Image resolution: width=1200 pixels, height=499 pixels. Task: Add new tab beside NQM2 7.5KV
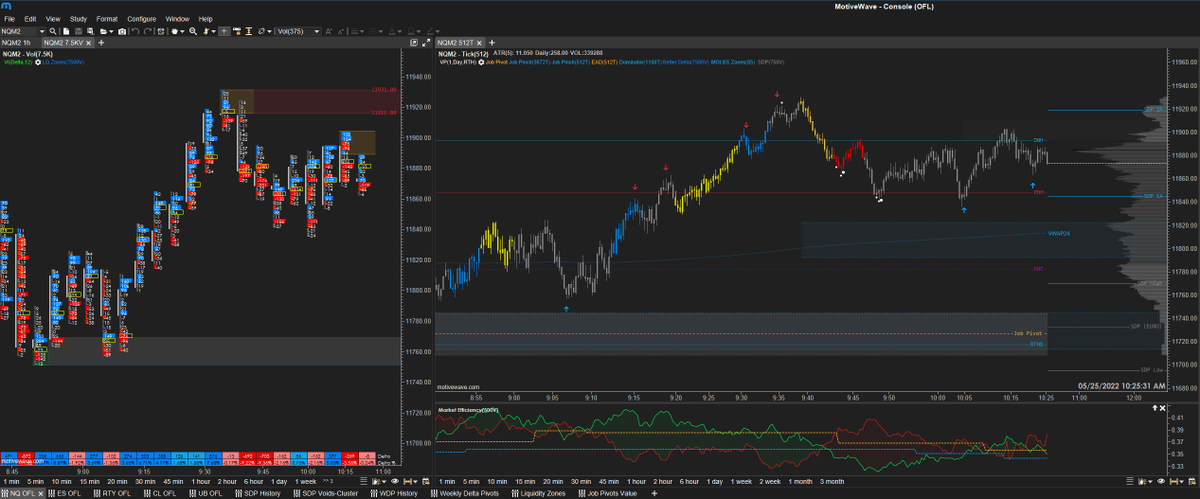(101, 43)
